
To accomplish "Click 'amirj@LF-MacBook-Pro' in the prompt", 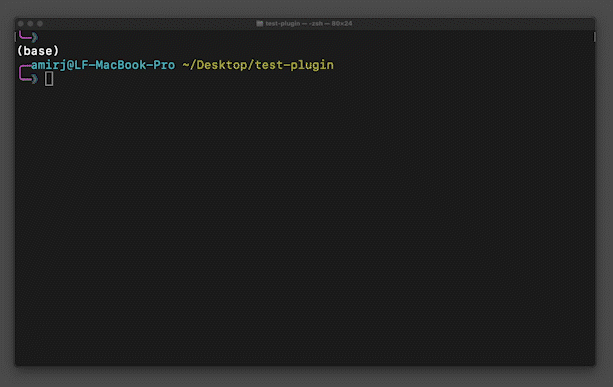I will coord(103,65).
